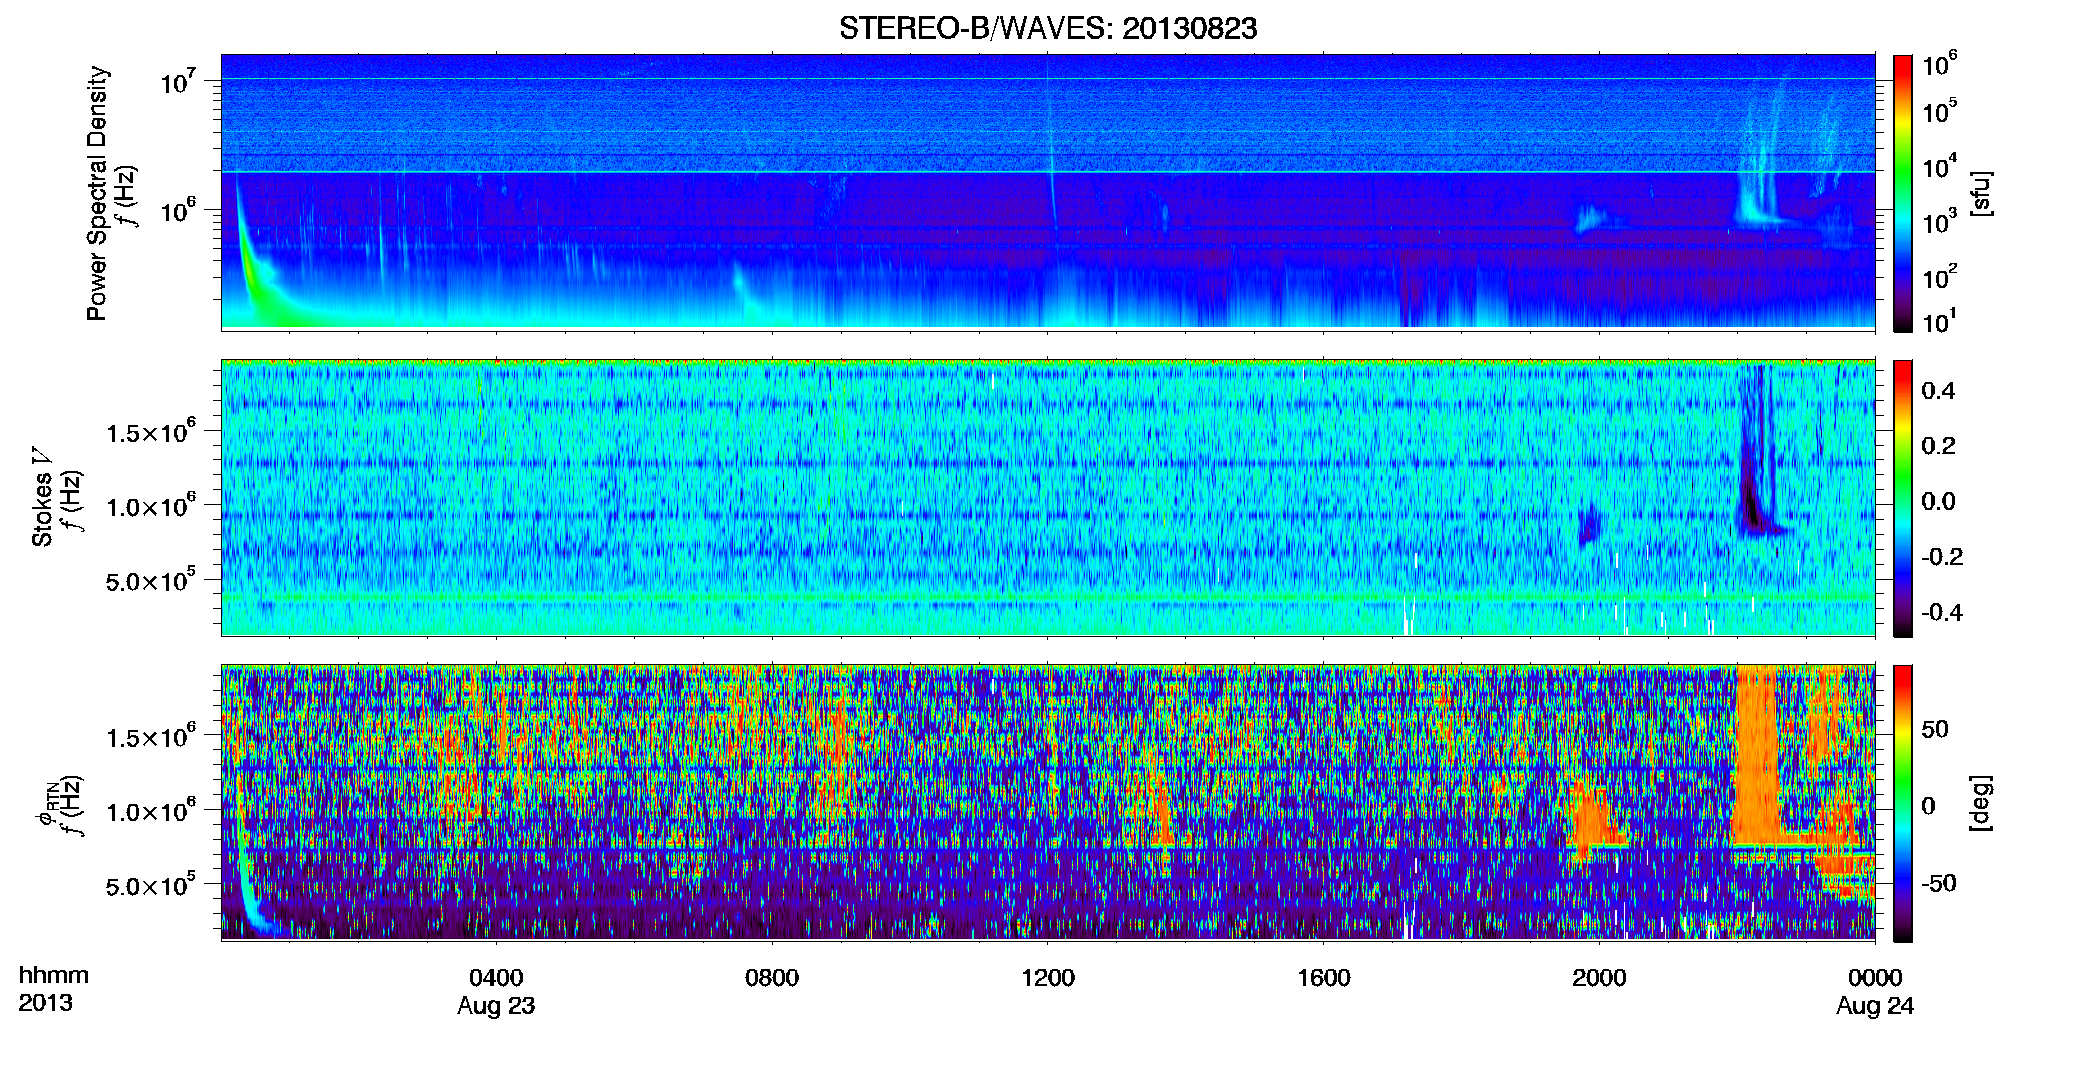Screen dimensions: 2096x1080
Task: Click the plot title STEREO-B/WAVES: 20130823
Action: coord(1047,28)
